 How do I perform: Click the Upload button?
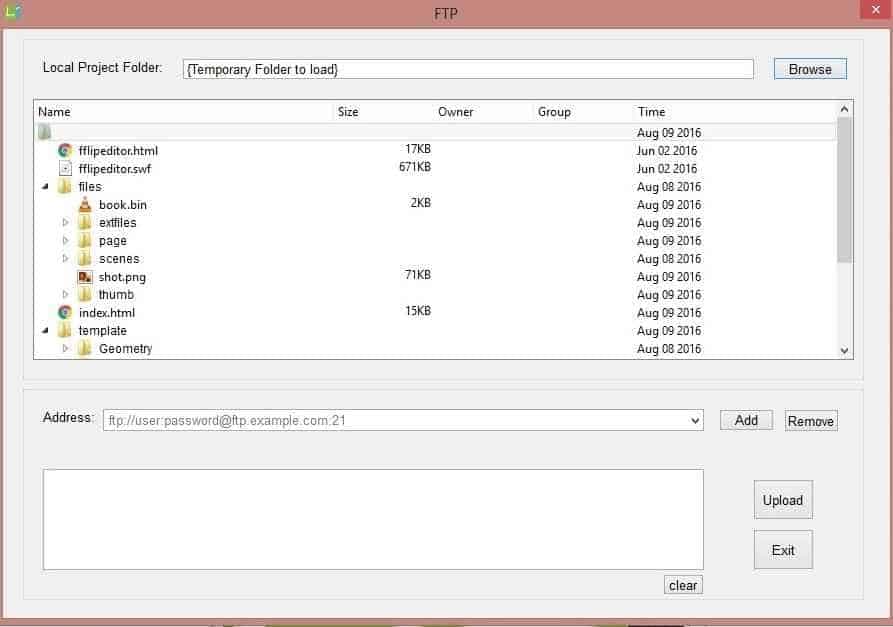[x=783, y=500]
